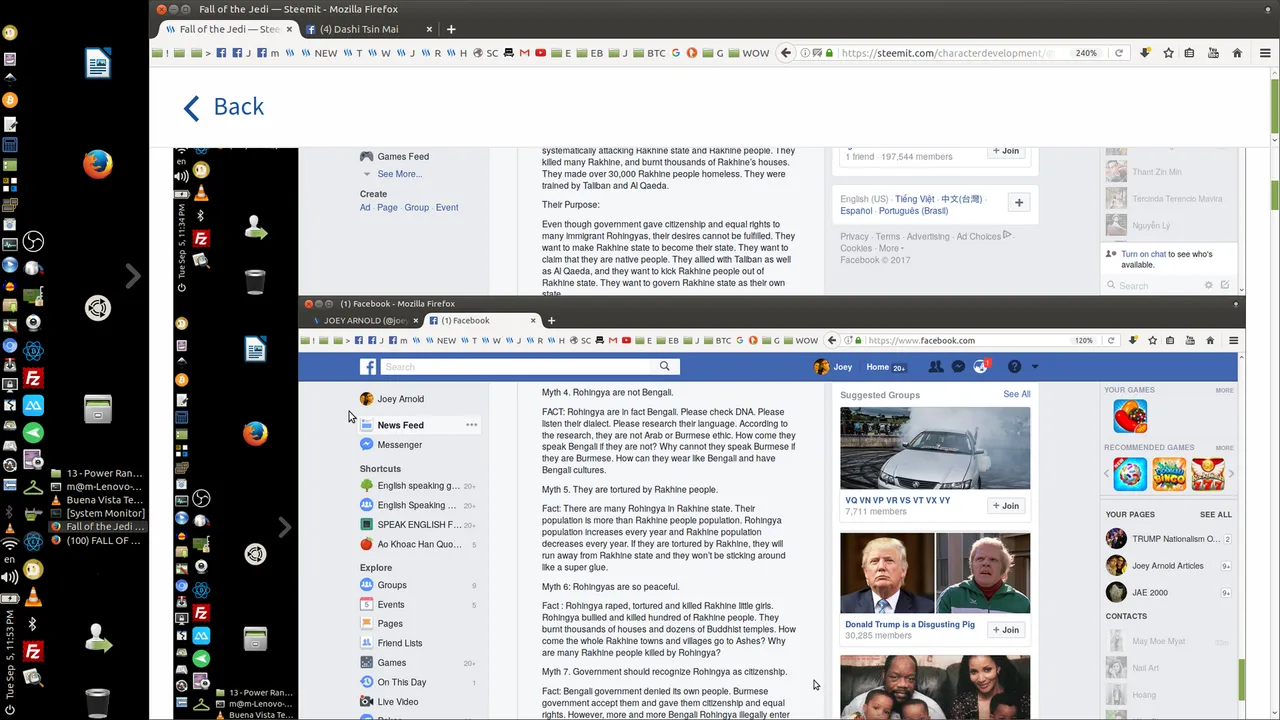Open News Feed options three-dot menu

click(x=471, y=425)
